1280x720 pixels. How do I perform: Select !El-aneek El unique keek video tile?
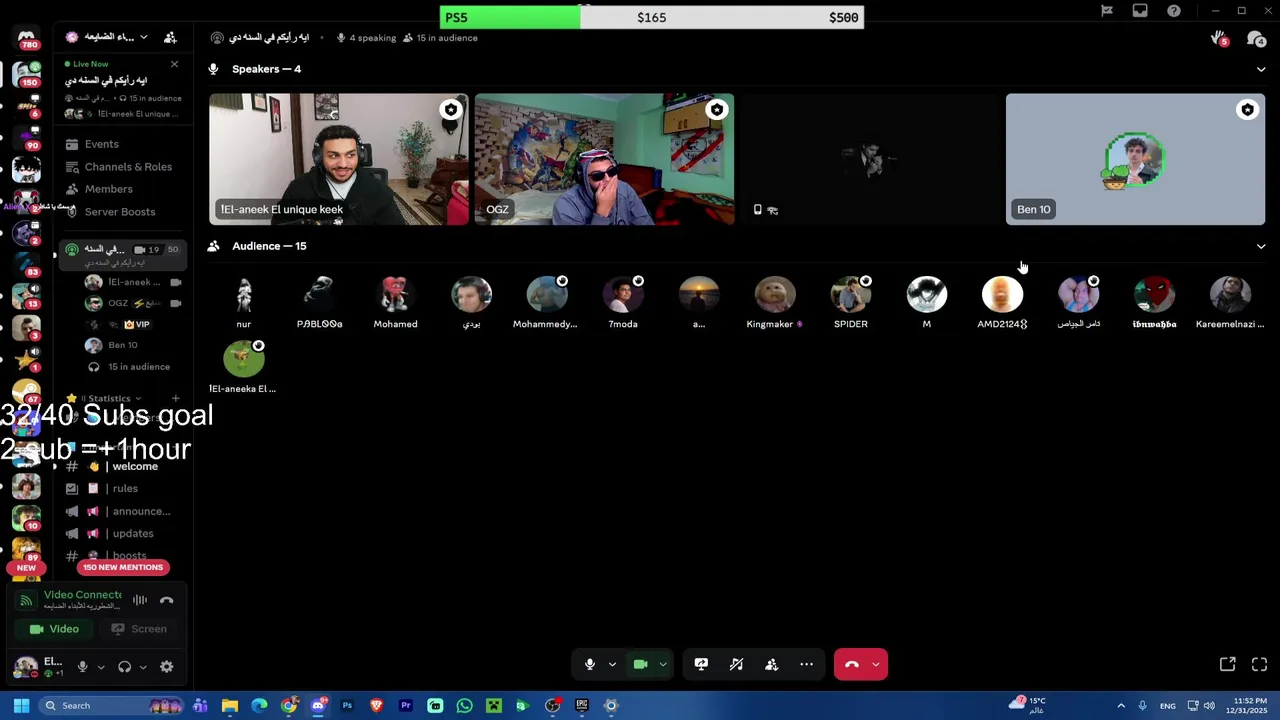click(339, 159)
